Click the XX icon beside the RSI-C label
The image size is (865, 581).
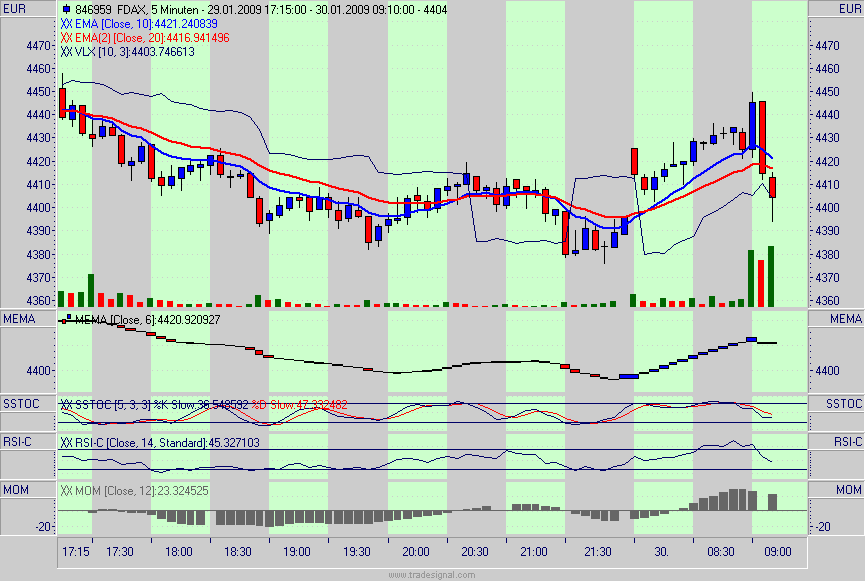pos(66,441)
